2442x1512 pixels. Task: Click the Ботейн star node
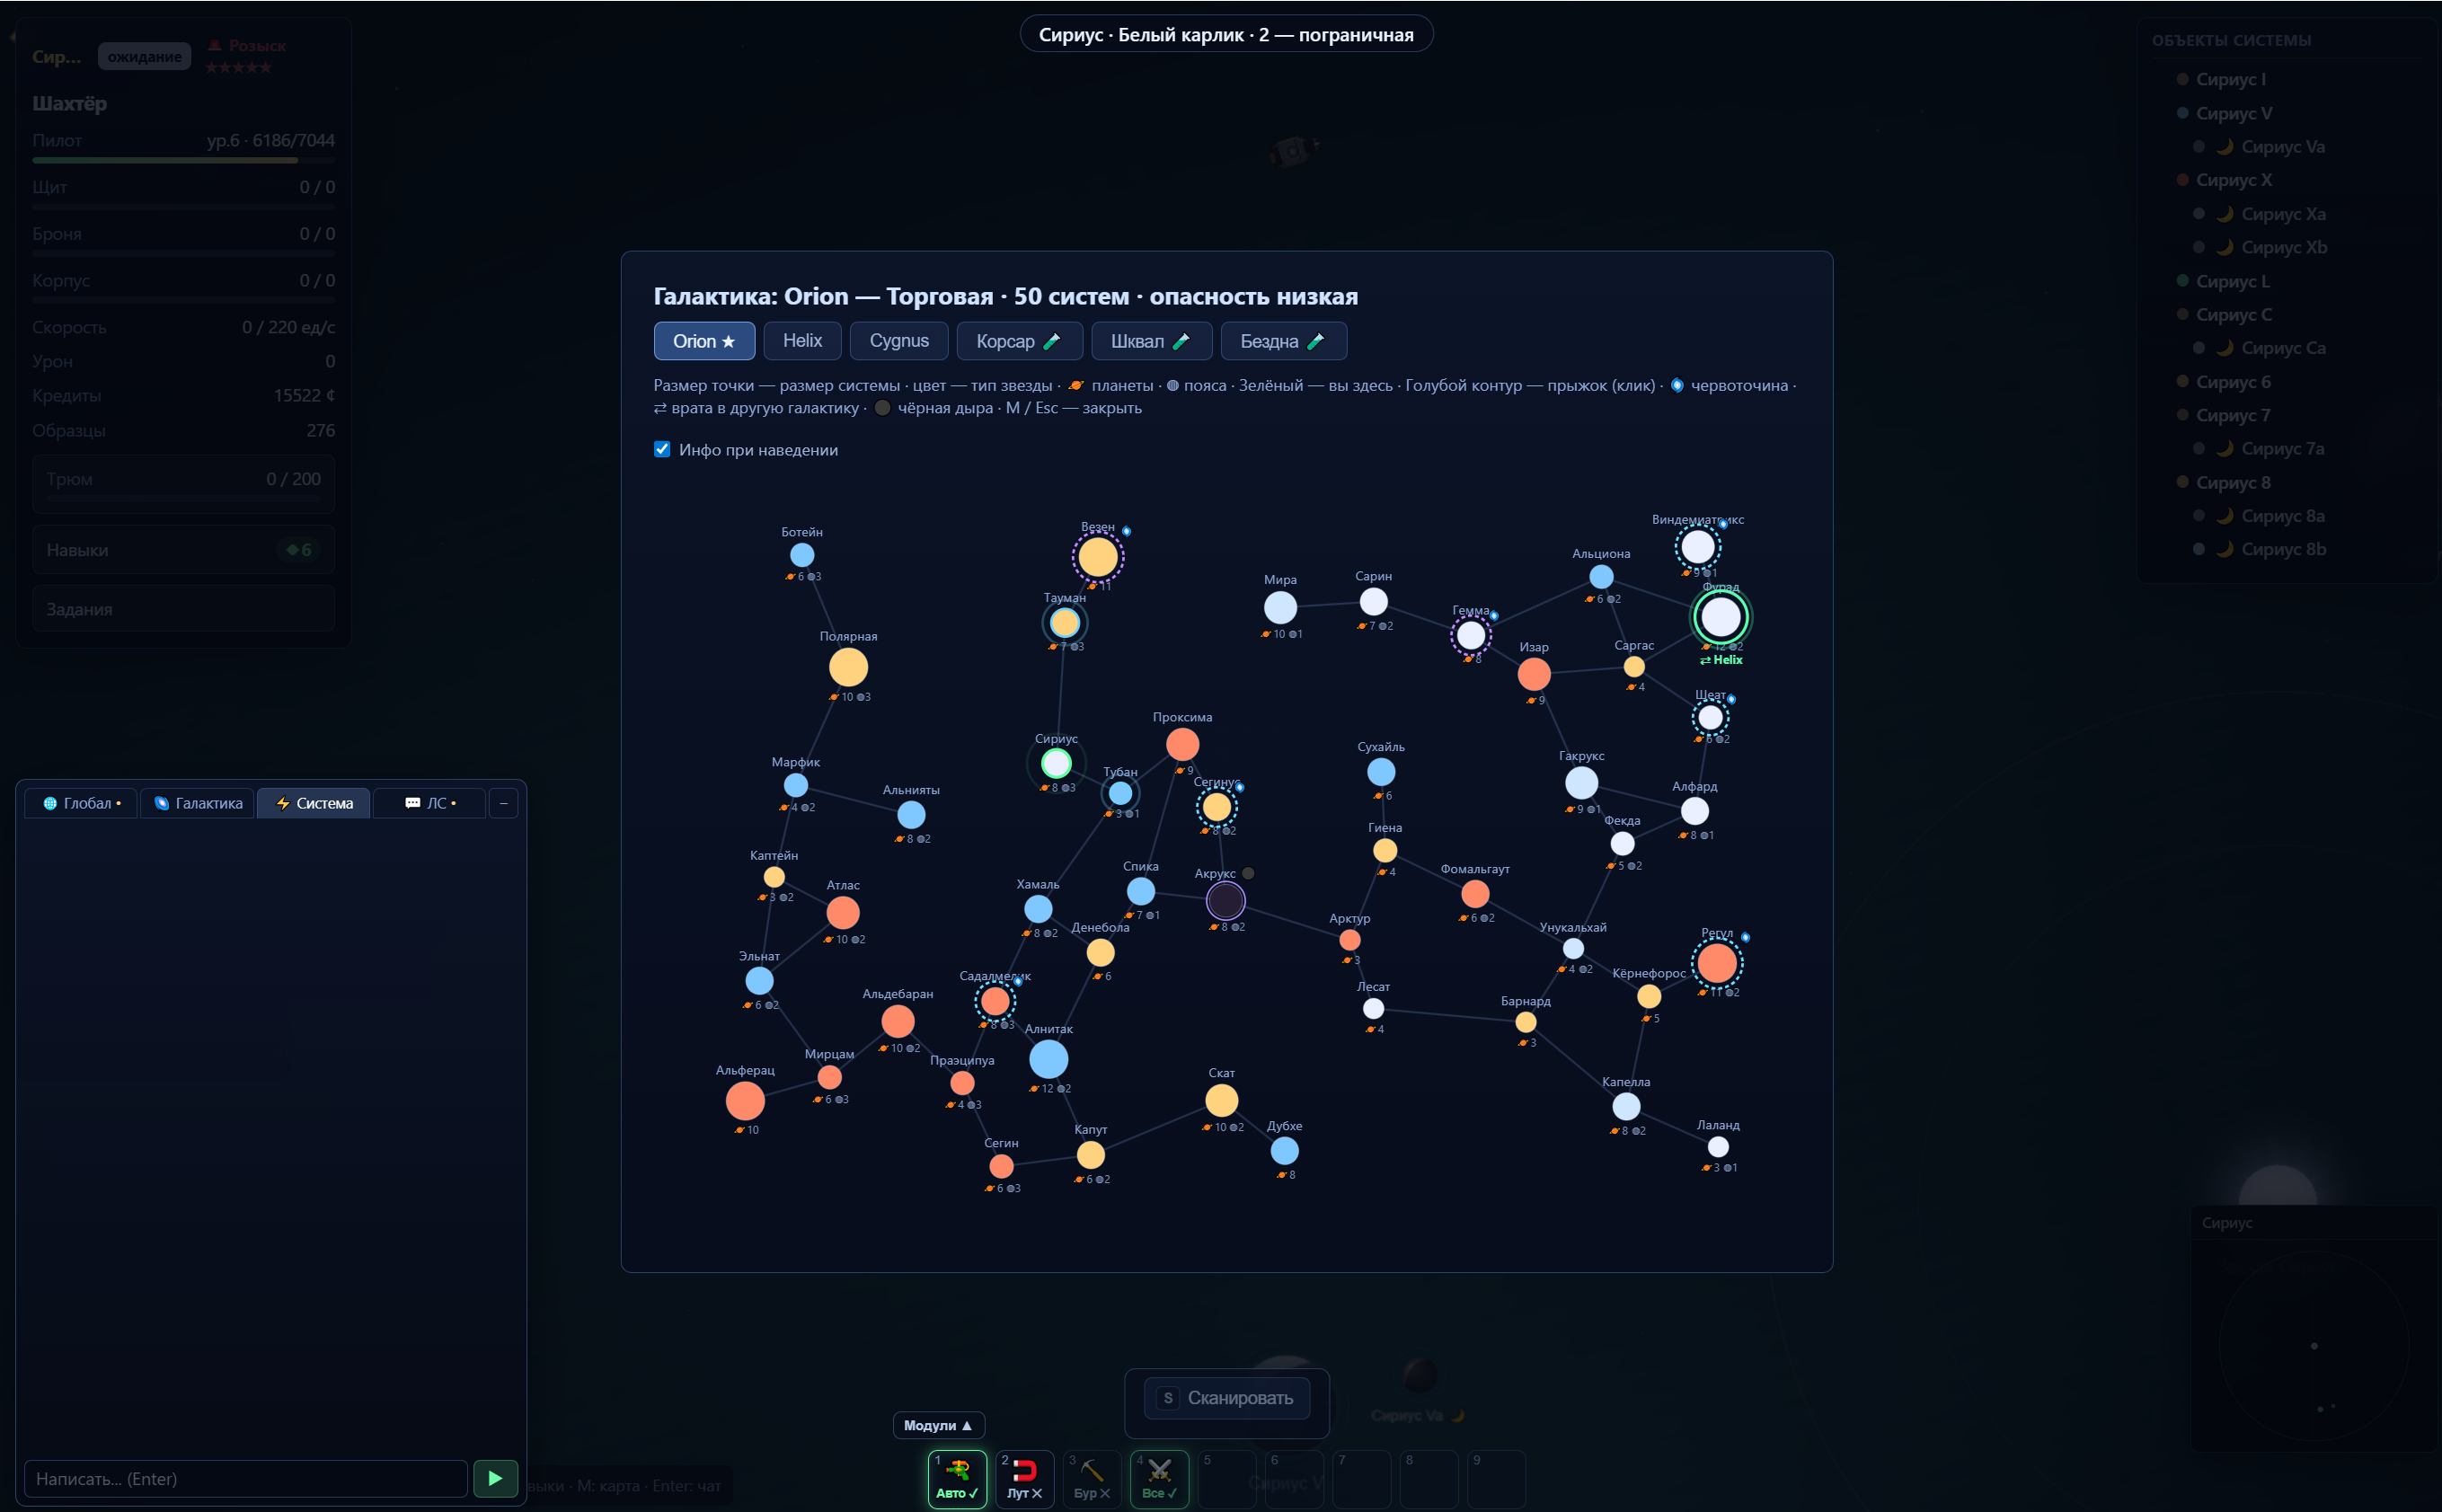[x=802, y=554]
